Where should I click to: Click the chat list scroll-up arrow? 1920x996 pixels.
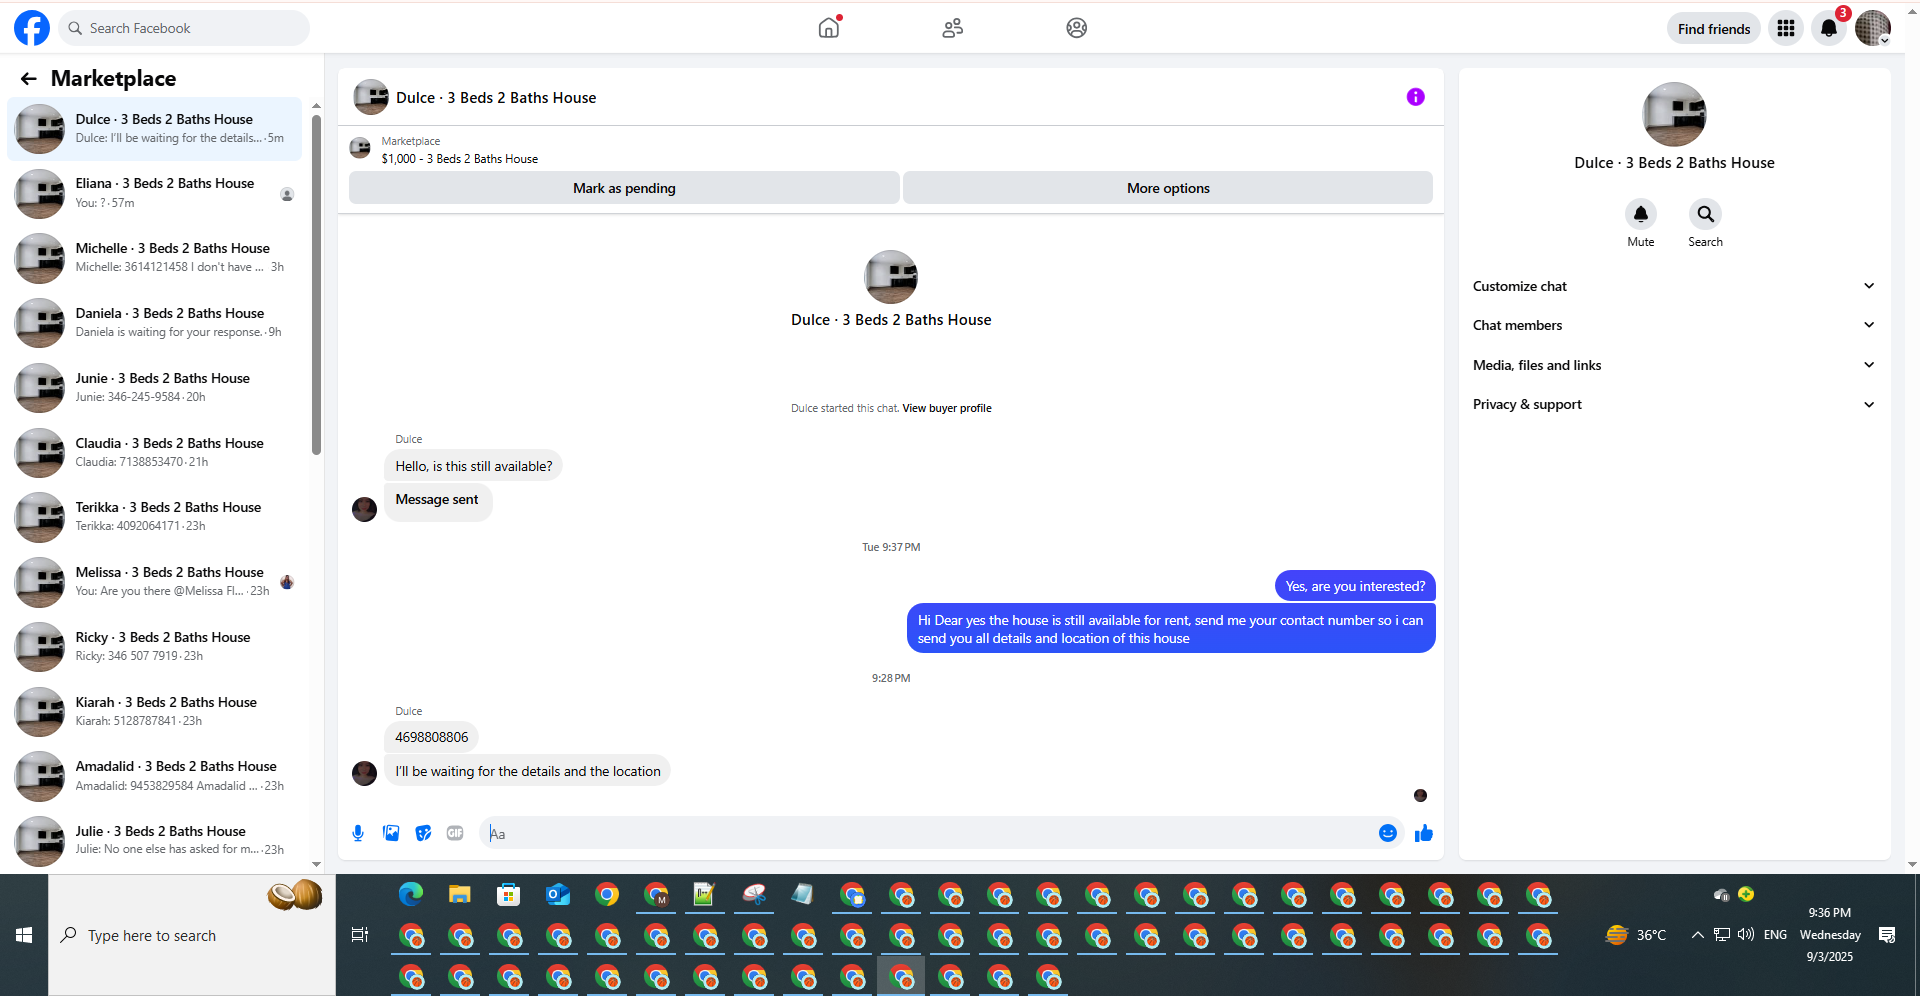tap(316, 105)
